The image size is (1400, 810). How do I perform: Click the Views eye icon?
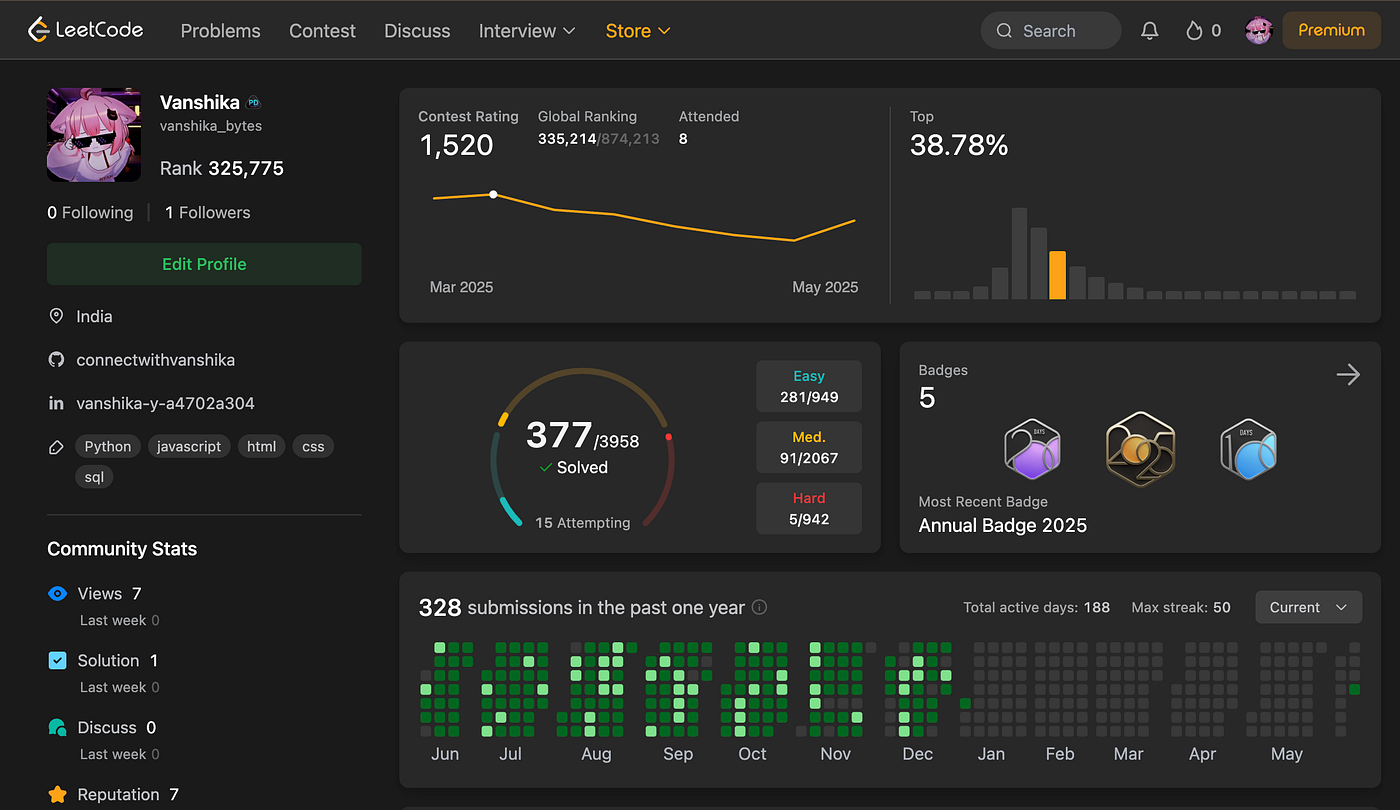click(58, 594)
